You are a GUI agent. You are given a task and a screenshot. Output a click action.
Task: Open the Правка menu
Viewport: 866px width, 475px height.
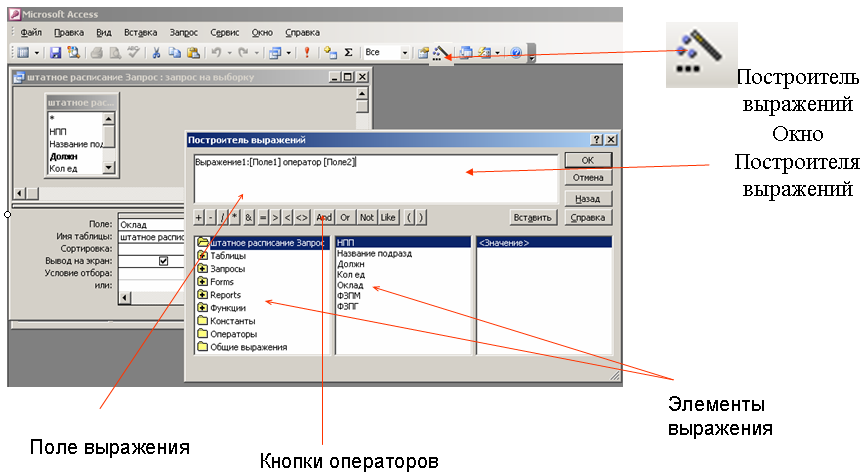[69, 33]
